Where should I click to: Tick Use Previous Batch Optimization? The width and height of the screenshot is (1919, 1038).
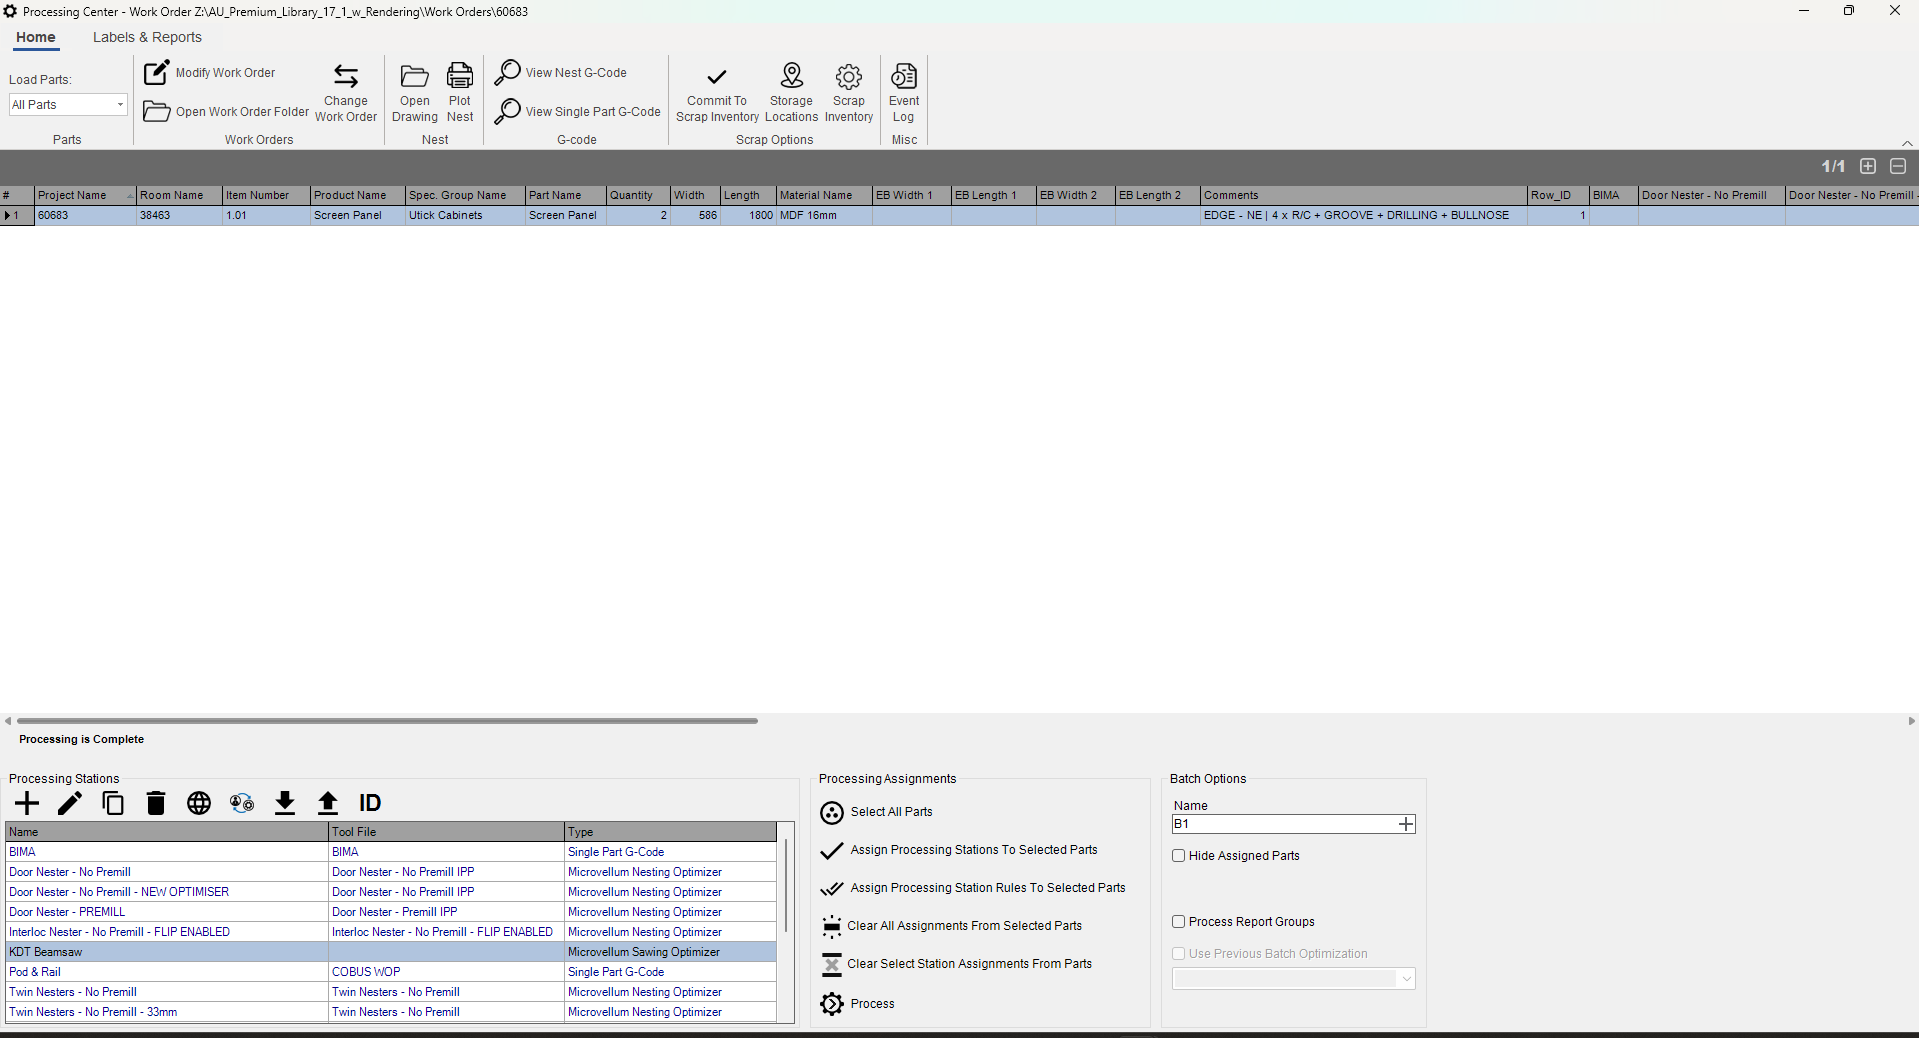[x=1179, y=954]
